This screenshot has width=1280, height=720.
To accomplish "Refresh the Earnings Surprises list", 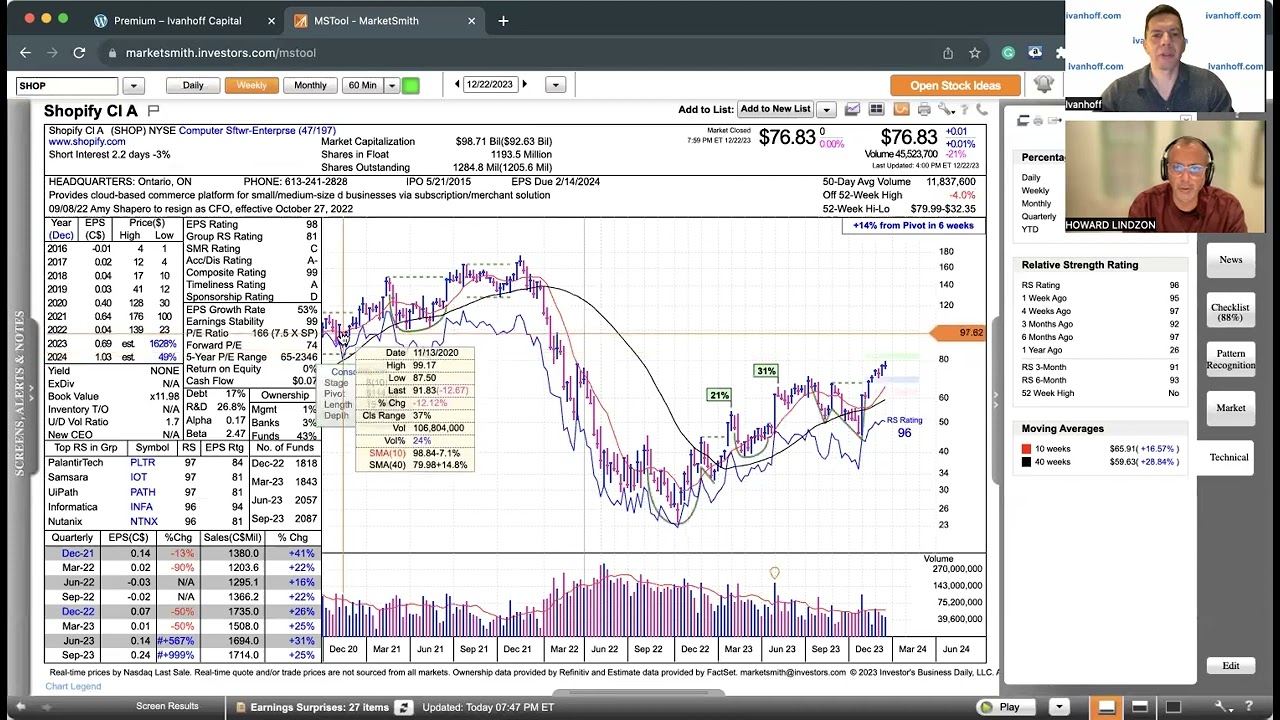I will coord(403,707).
